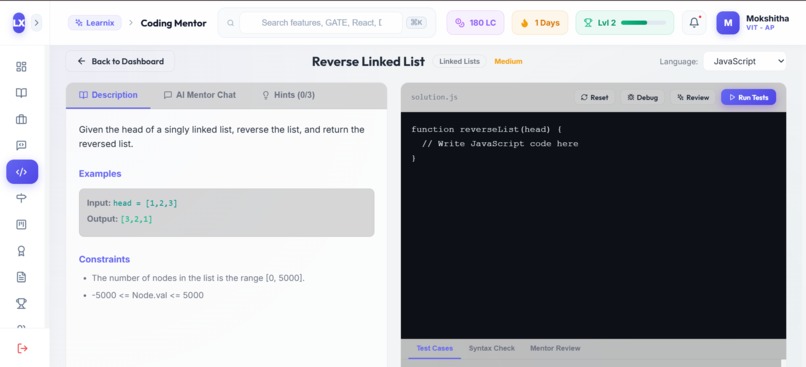Screen dimensions: 806x367
Task: Click the 180 LC coins badge
Action: (x=475, y=23)
